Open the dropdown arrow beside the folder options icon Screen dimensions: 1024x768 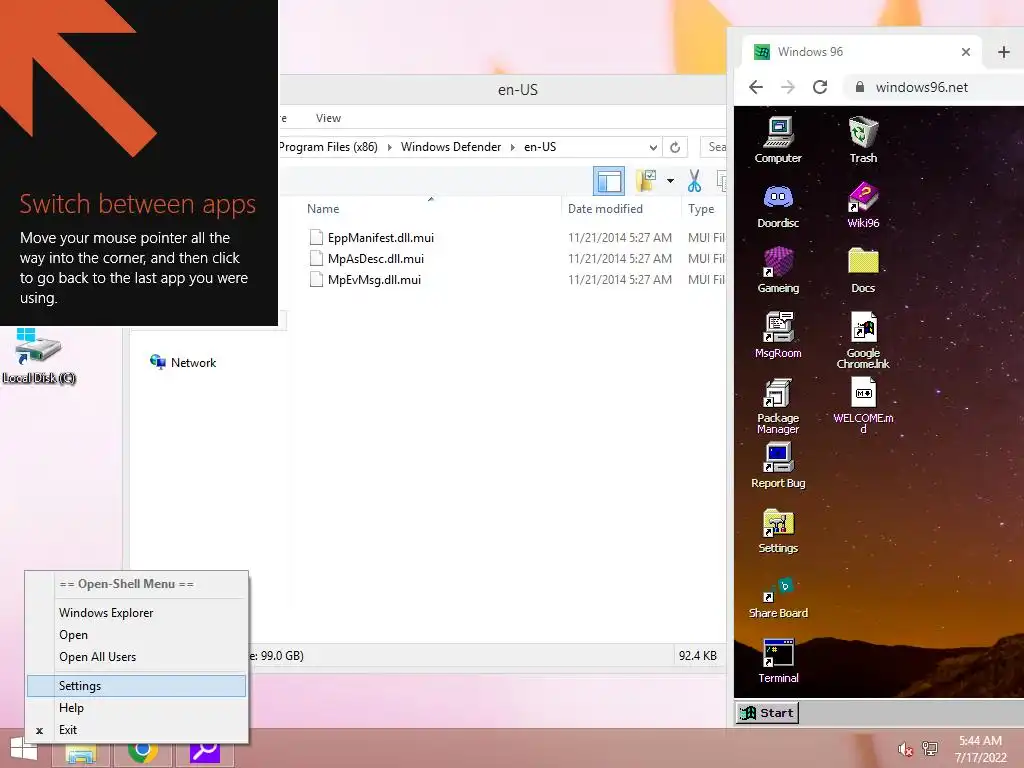tap(670, 181)
